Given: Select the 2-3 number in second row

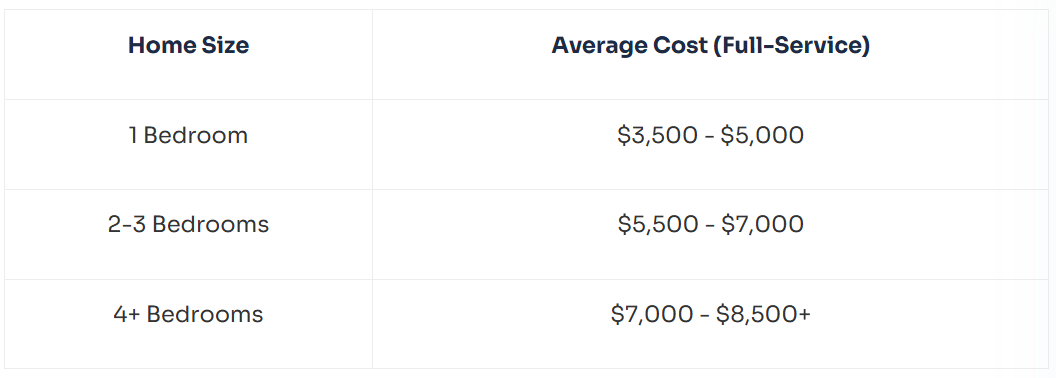Looking at the screenshot, I should coord(127,224).
